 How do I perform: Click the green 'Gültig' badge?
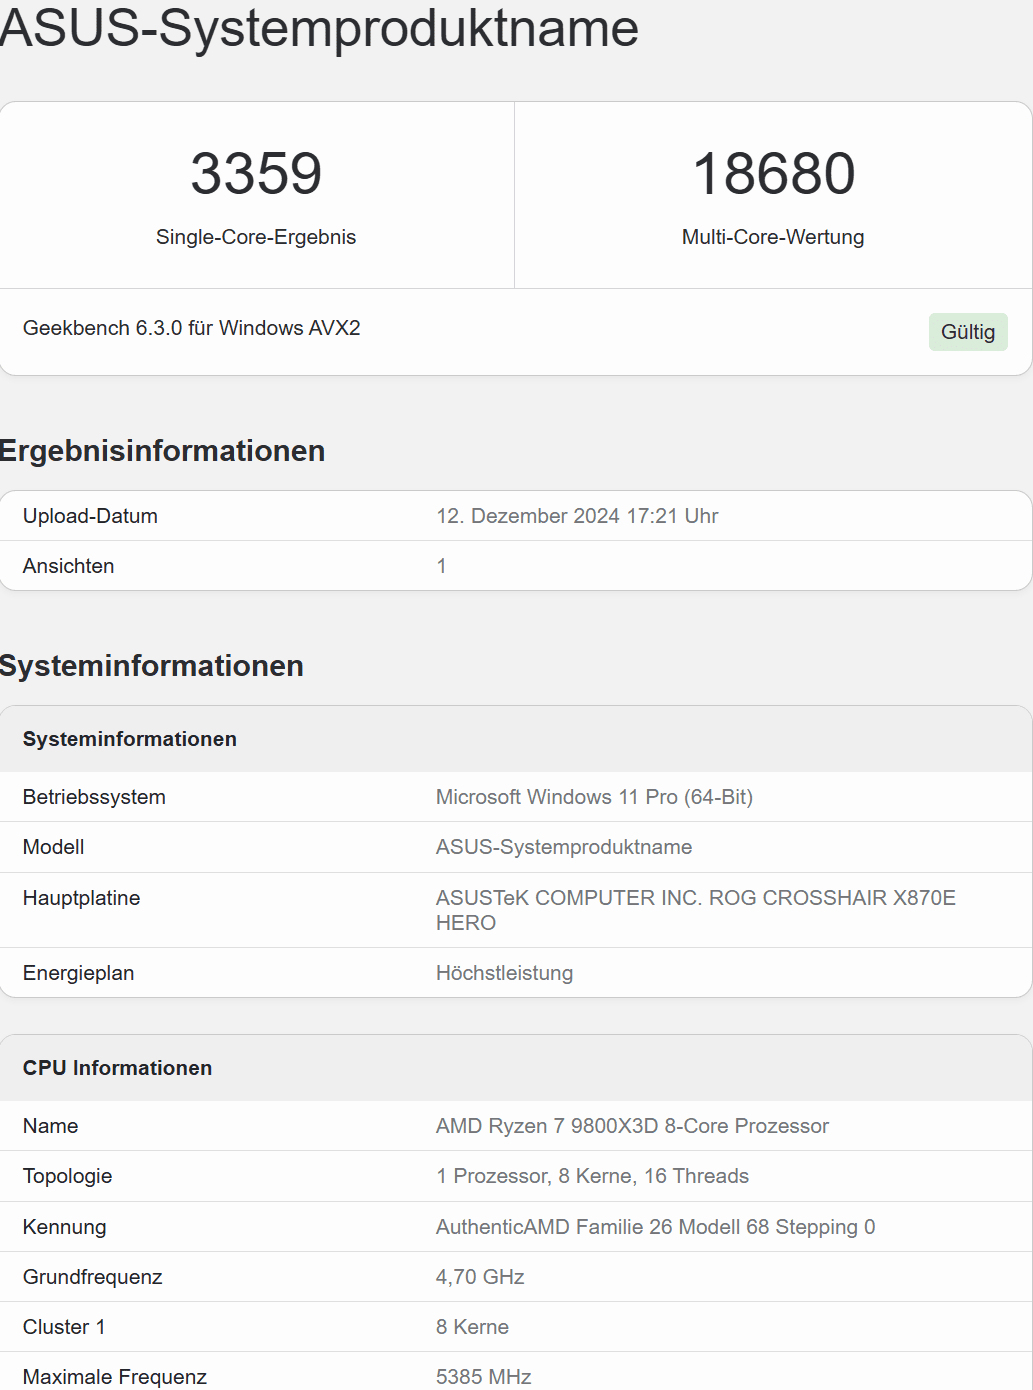(968, 332)
